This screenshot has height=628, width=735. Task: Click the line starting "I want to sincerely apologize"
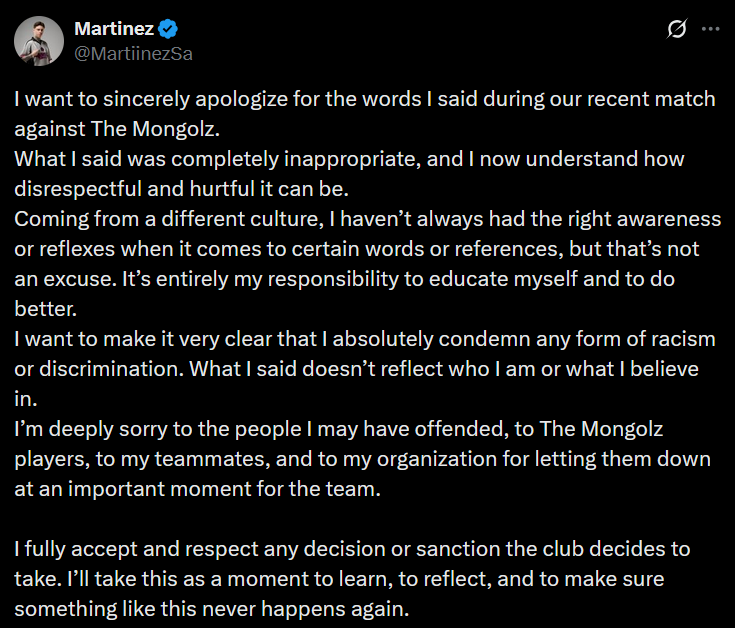[366, 101]
